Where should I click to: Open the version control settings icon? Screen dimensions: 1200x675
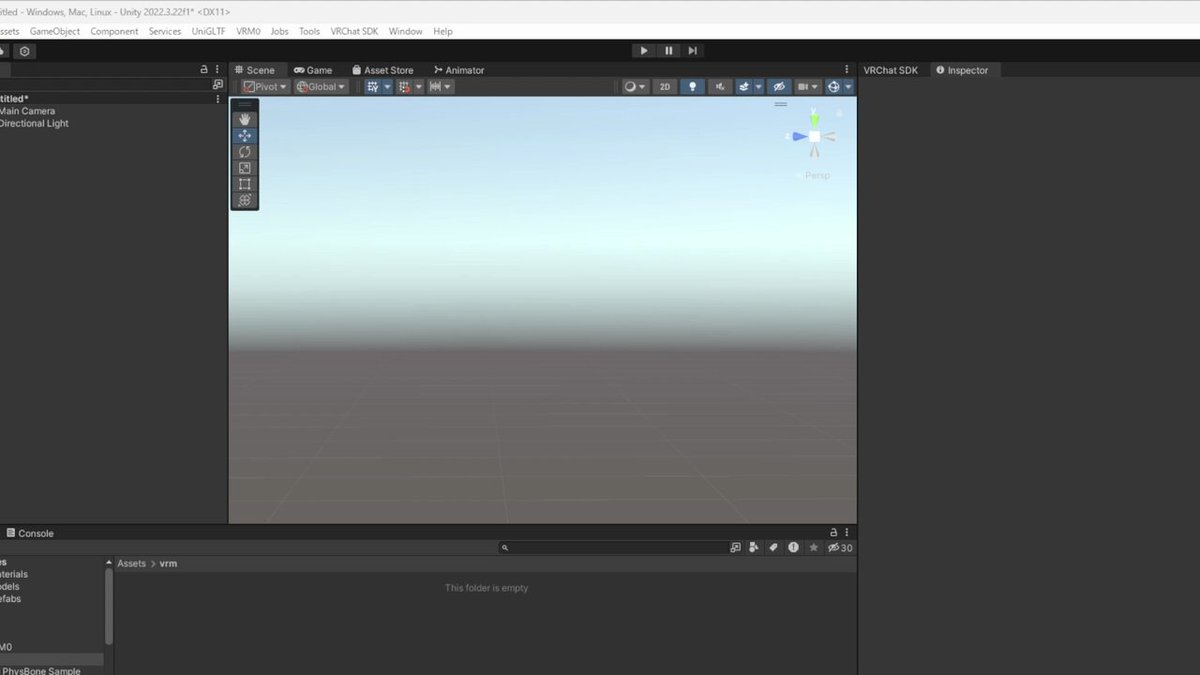coord(25,51)
